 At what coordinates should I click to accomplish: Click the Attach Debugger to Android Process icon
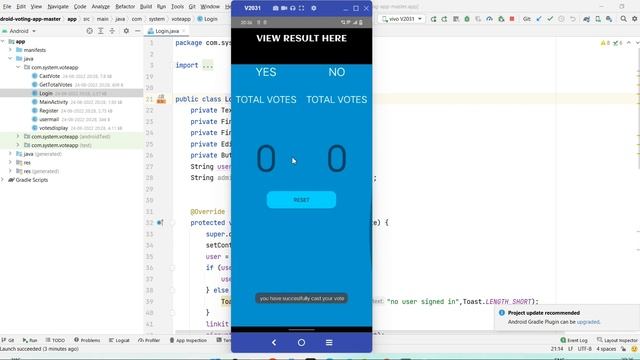pyautogui.click(x=501, y=19)
